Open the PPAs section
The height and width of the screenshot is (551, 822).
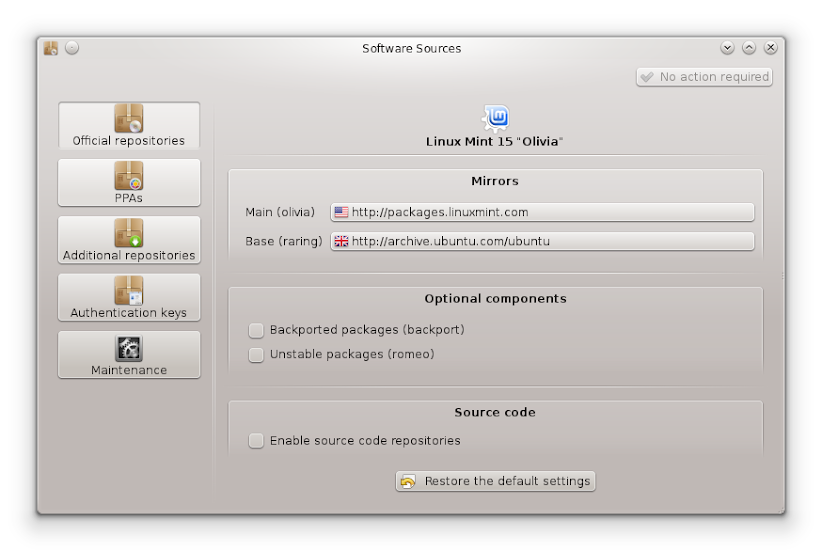click(129, 183)
